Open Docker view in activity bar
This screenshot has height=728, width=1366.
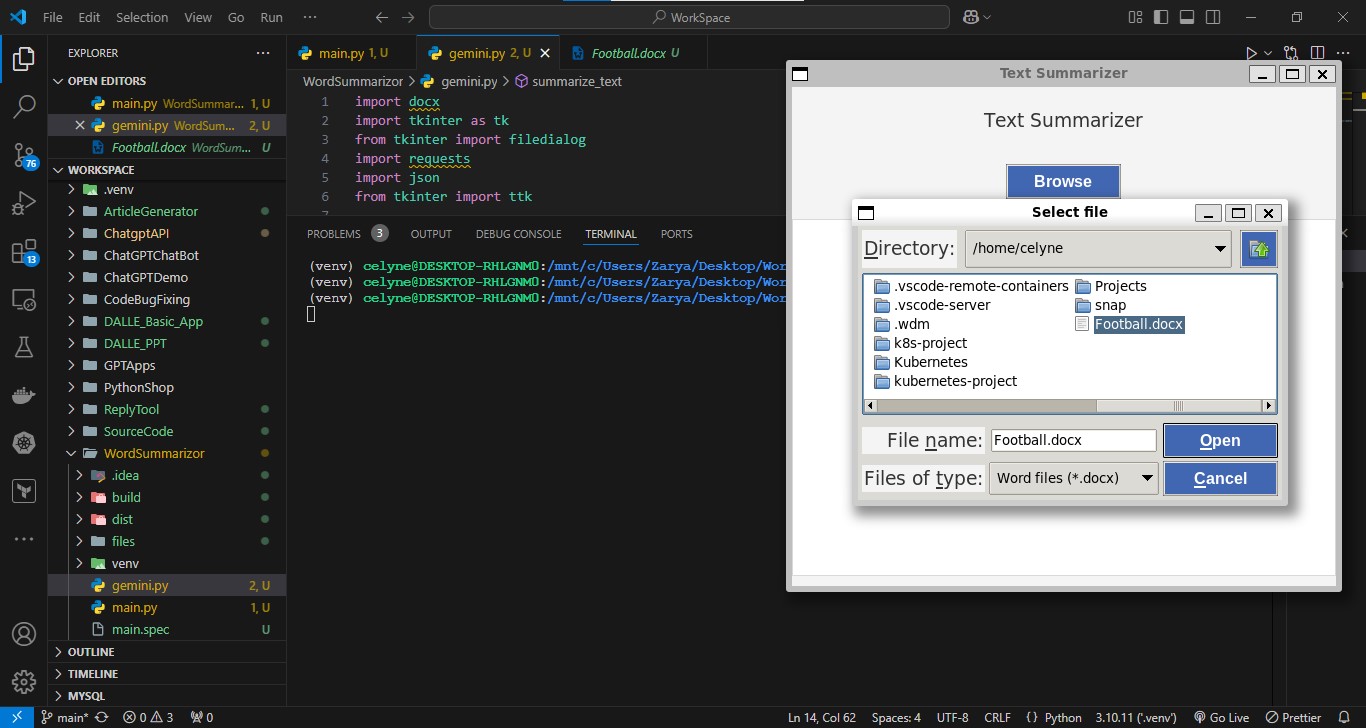[23, 395]
